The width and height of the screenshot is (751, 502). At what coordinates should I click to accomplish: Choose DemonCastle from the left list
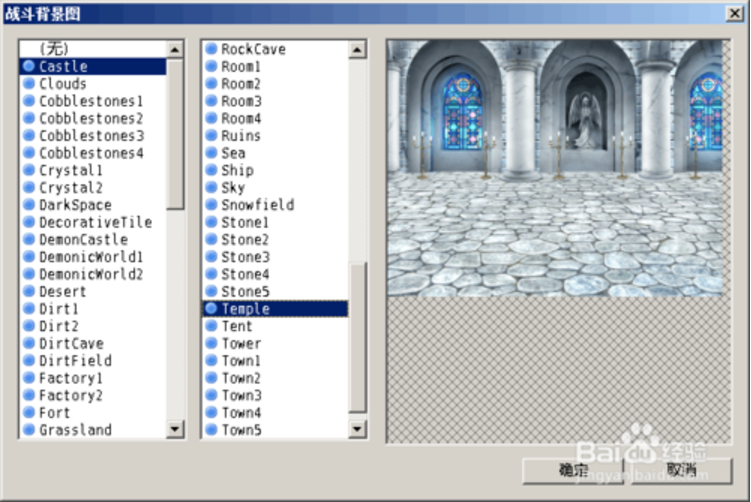tap(82, 240)
